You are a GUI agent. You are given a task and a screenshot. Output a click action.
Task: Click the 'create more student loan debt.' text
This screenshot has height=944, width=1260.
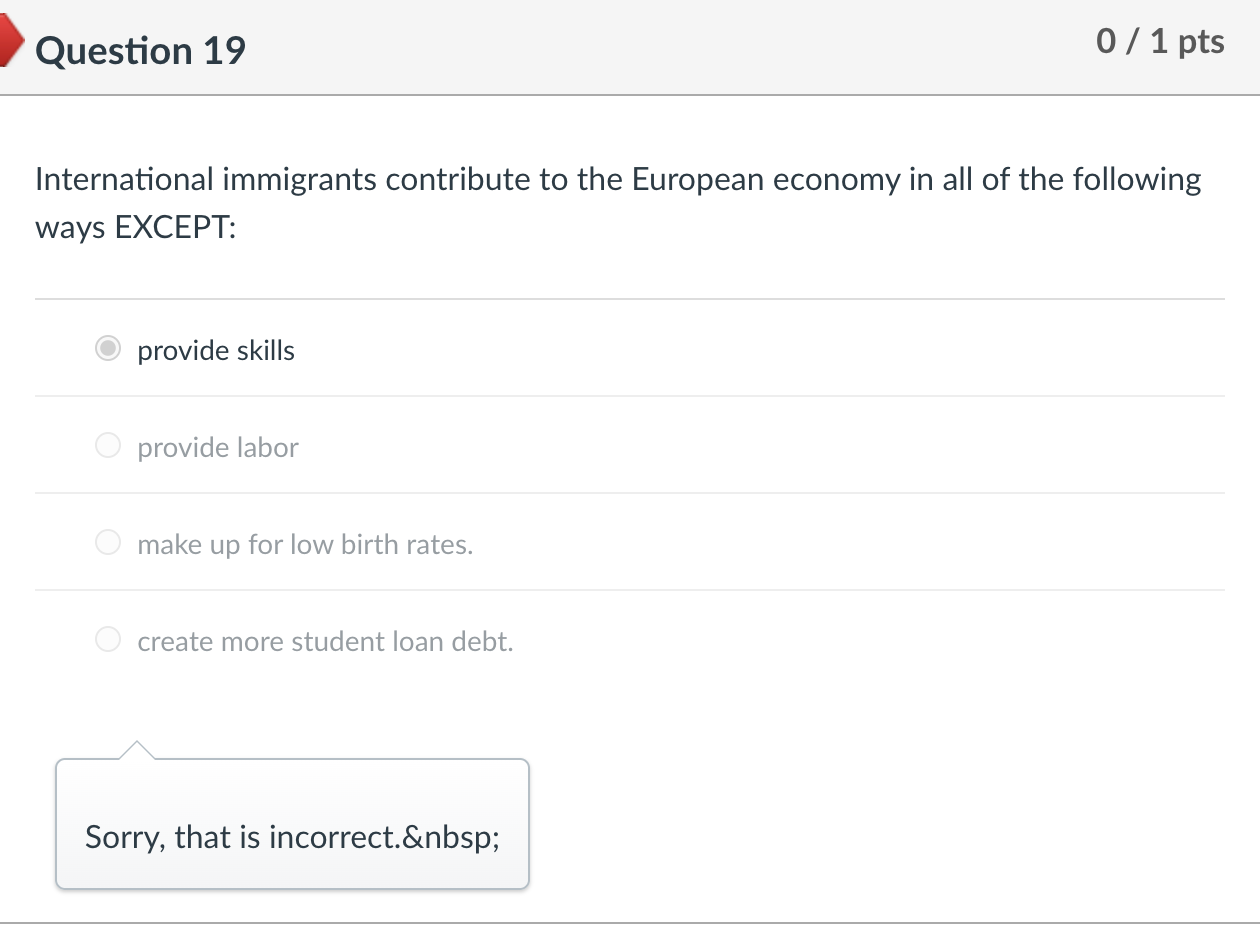click(x=325, y=642)
